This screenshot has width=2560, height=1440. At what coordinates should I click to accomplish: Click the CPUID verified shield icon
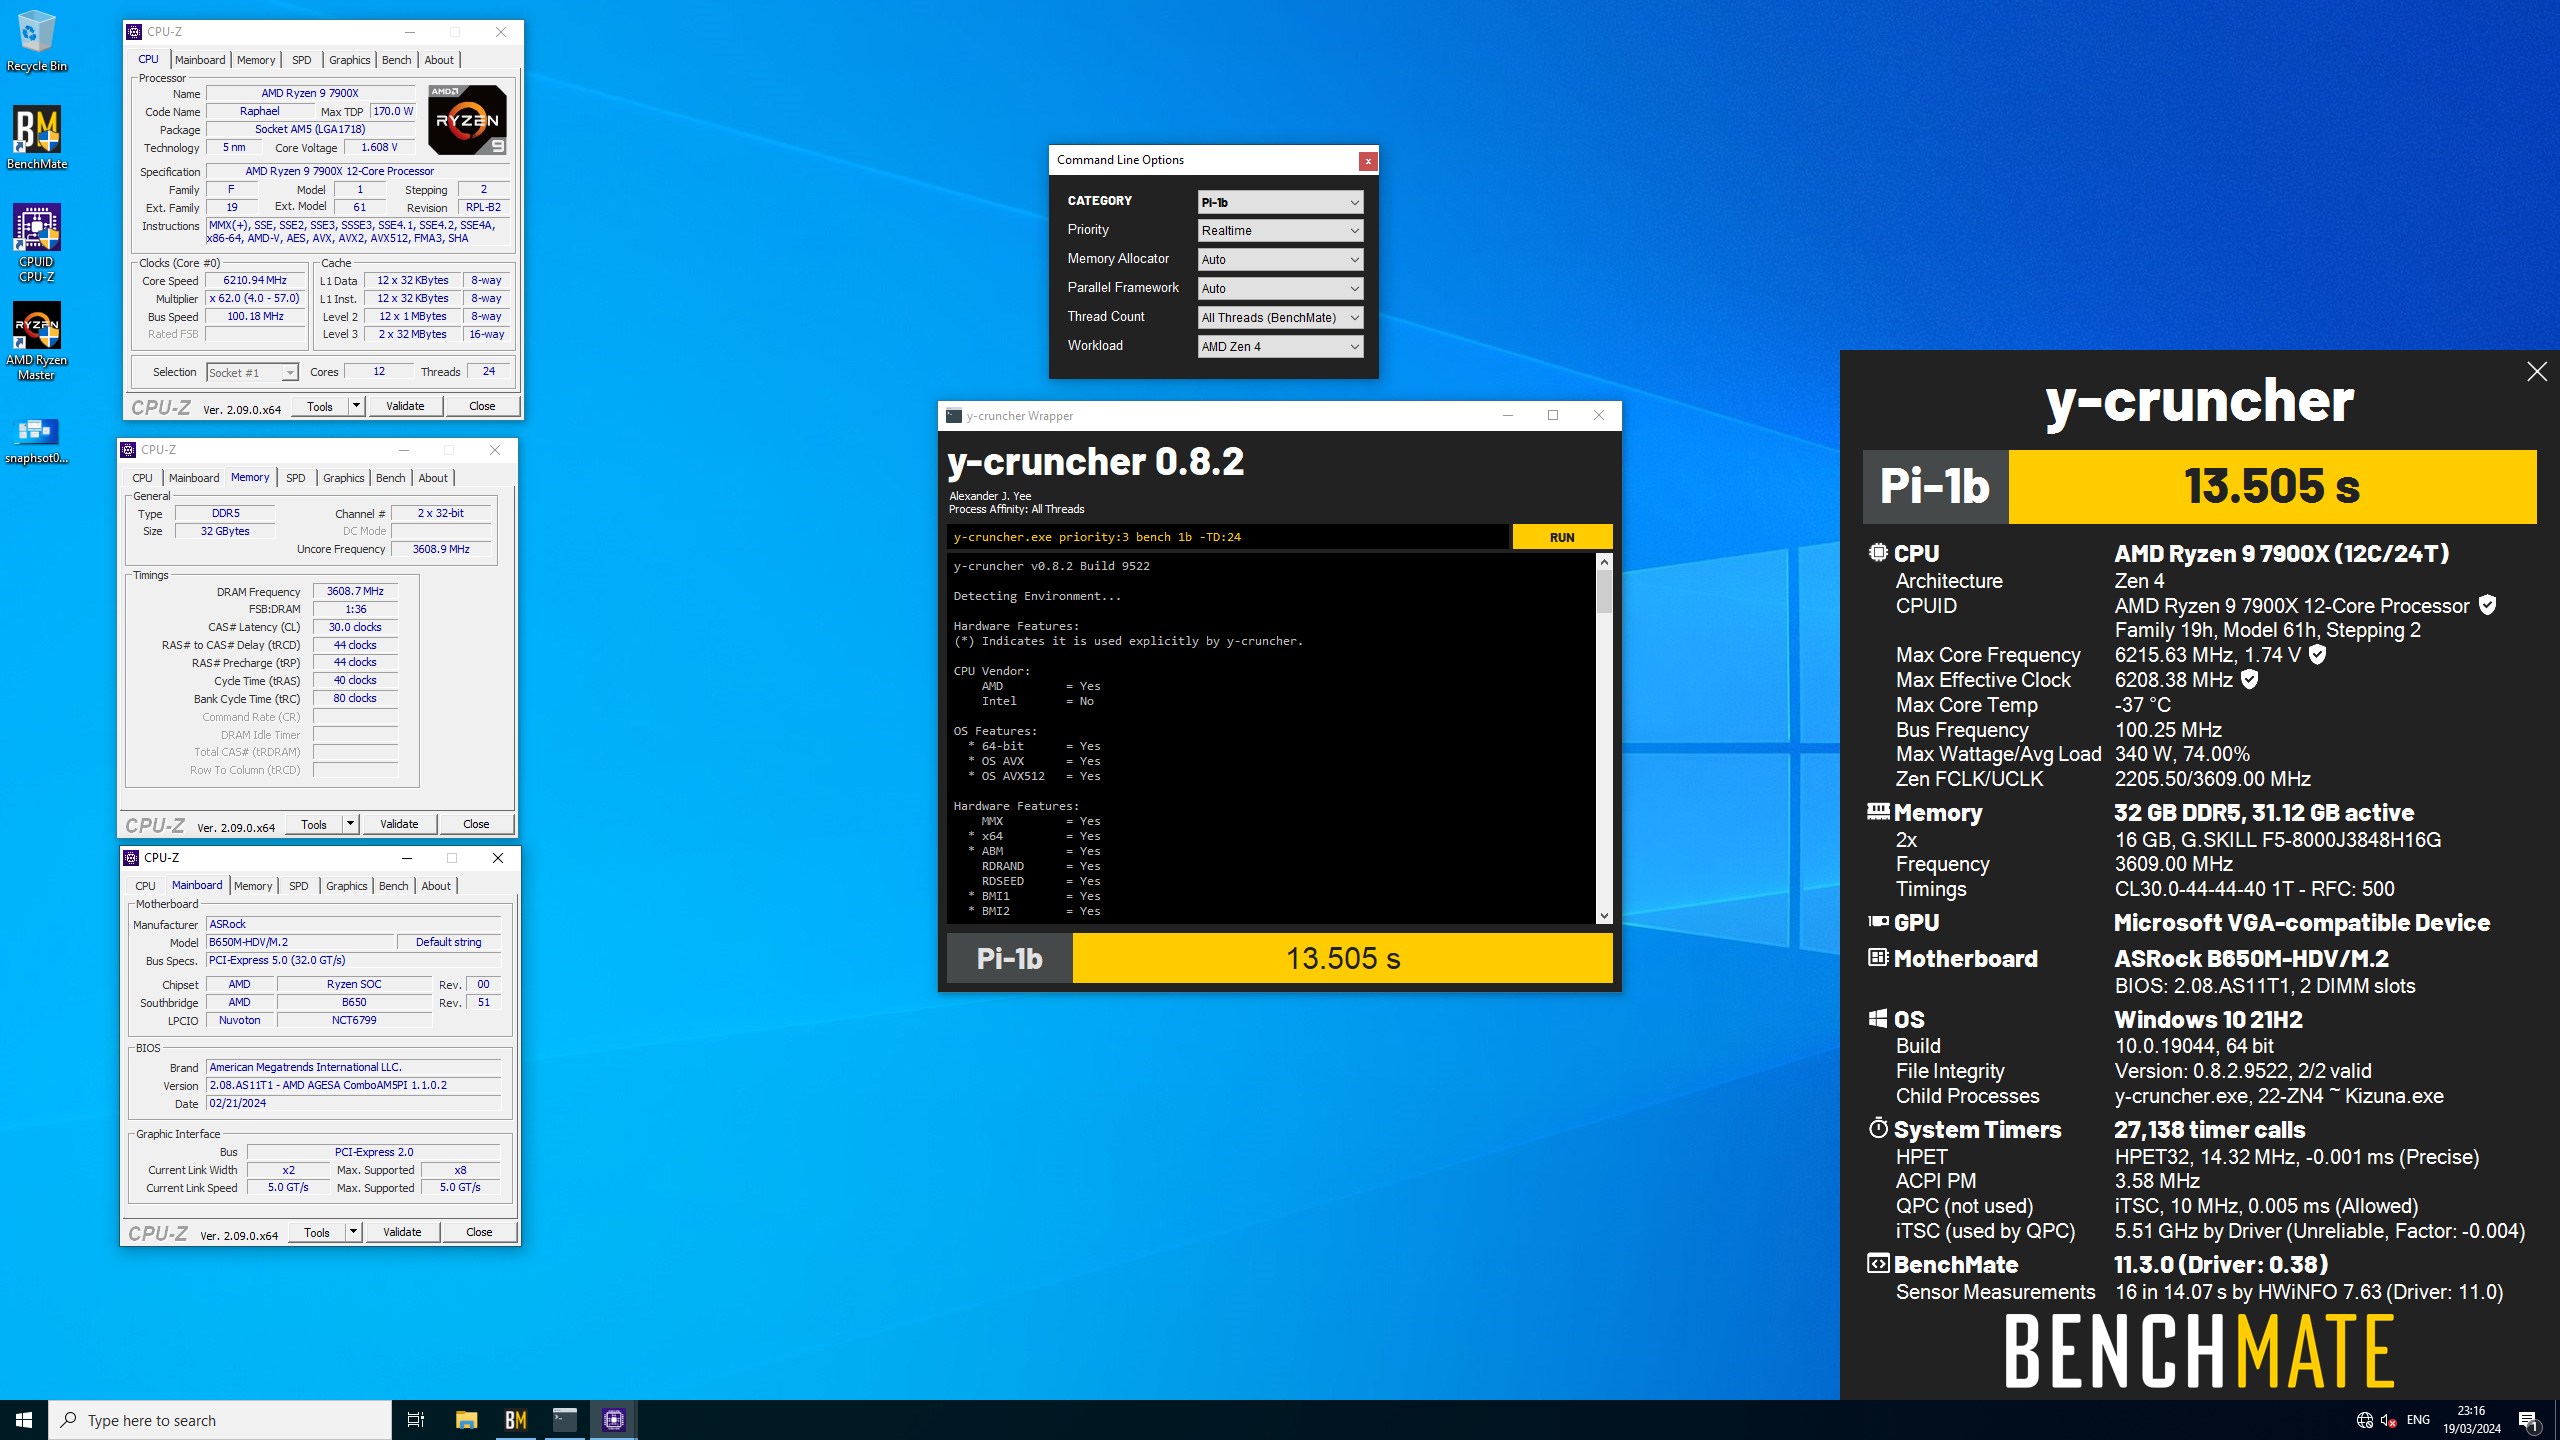(x=2488, y=605)
